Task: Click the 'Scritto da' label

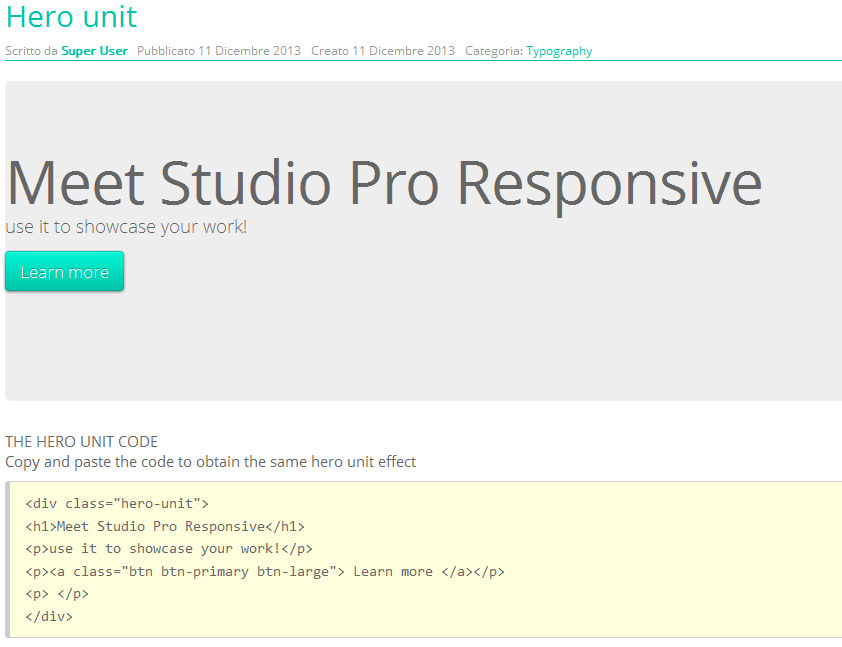Action: pyautogui.click(x=31, y=51)
